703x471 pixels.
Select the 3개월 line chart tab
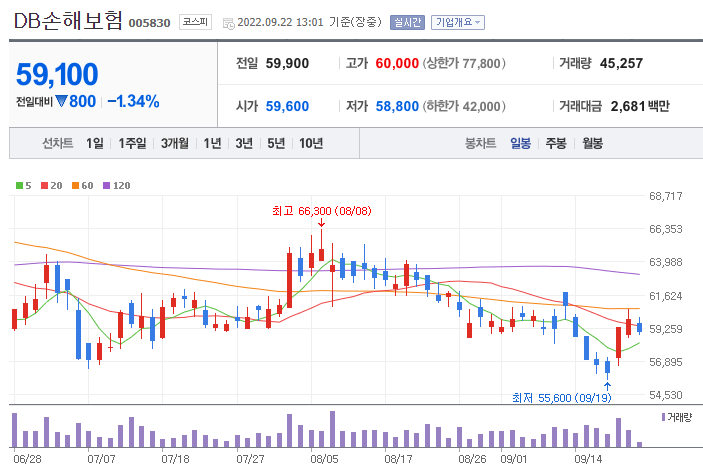coord(175,143)
